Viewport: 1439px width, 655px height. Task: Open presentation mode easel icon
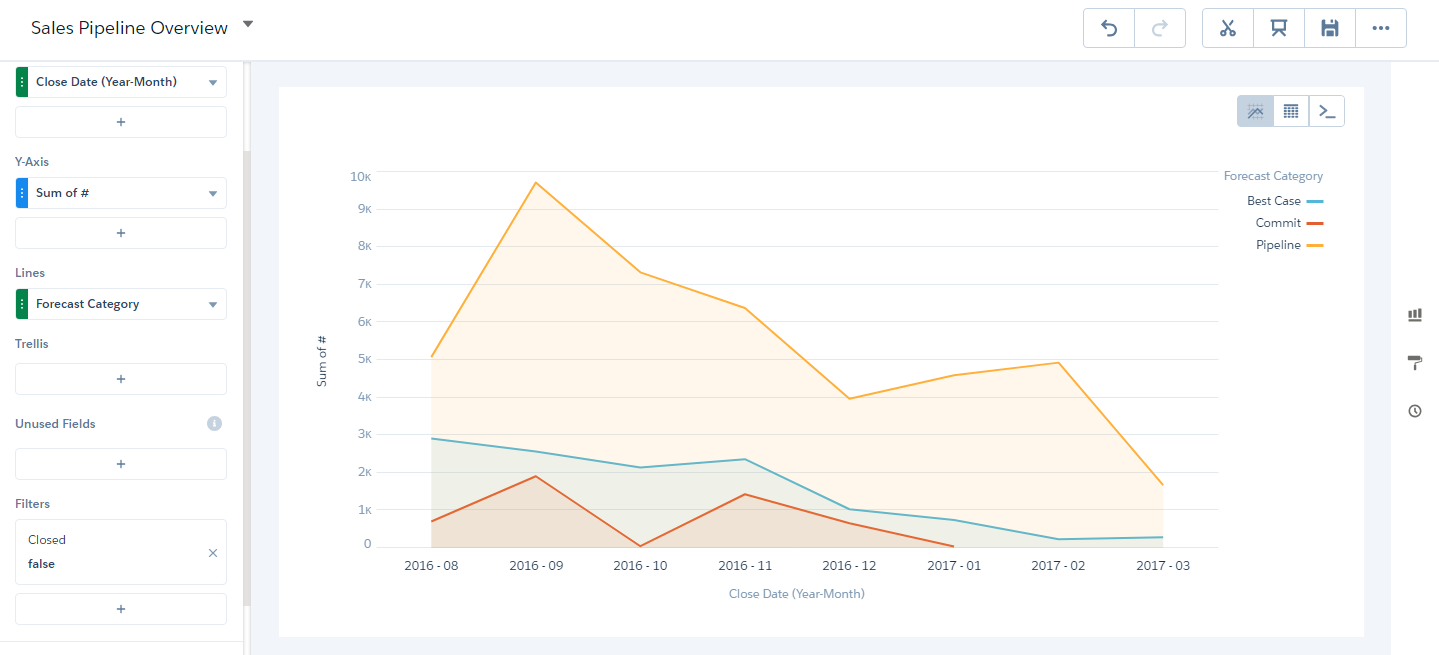tap(1279, 28)
